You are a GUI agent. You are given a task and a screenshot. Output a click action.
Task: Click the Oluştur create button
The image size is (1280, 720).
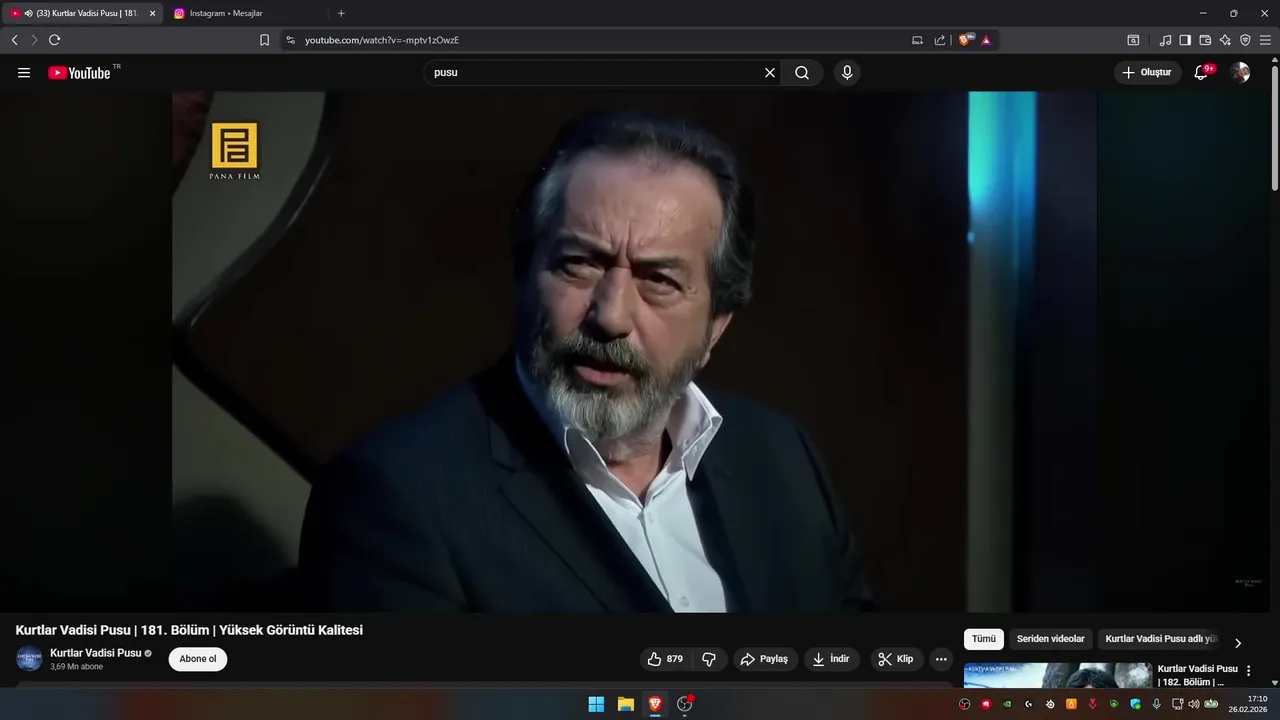pyautogui.click(x=1147, y=73)
